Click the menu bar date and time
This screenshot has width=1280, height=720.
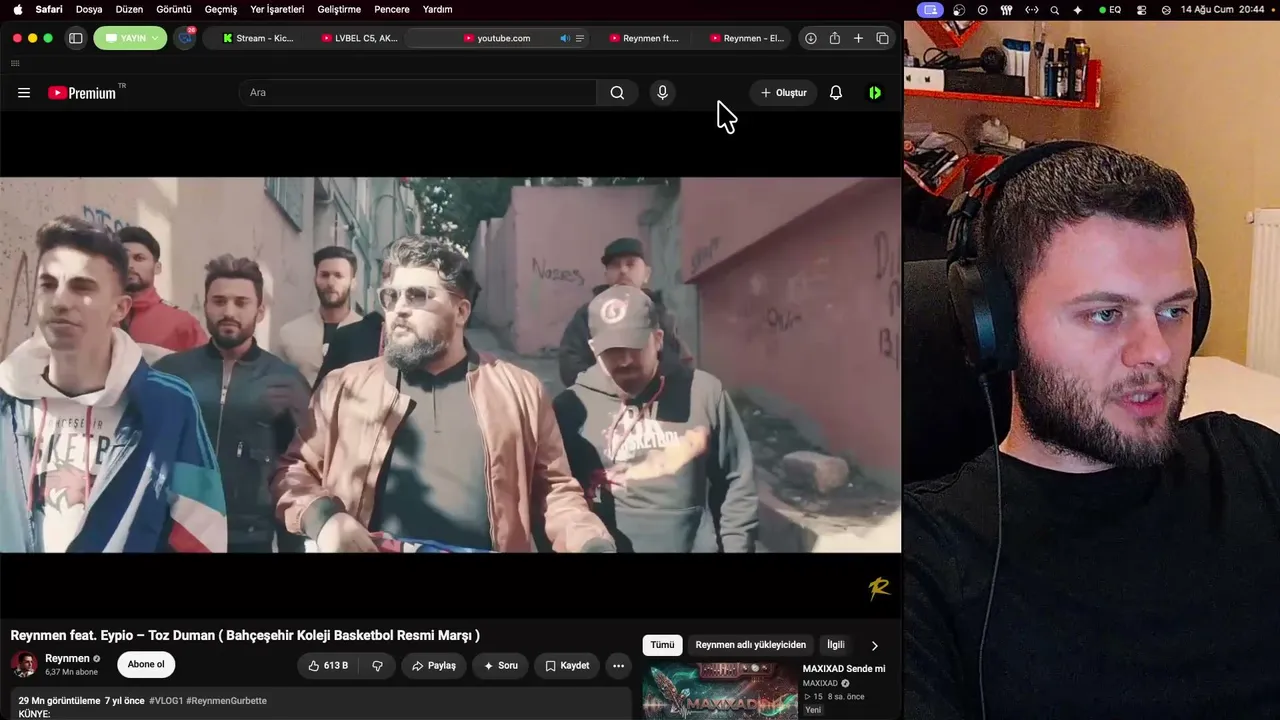[x=1223, y=10]
